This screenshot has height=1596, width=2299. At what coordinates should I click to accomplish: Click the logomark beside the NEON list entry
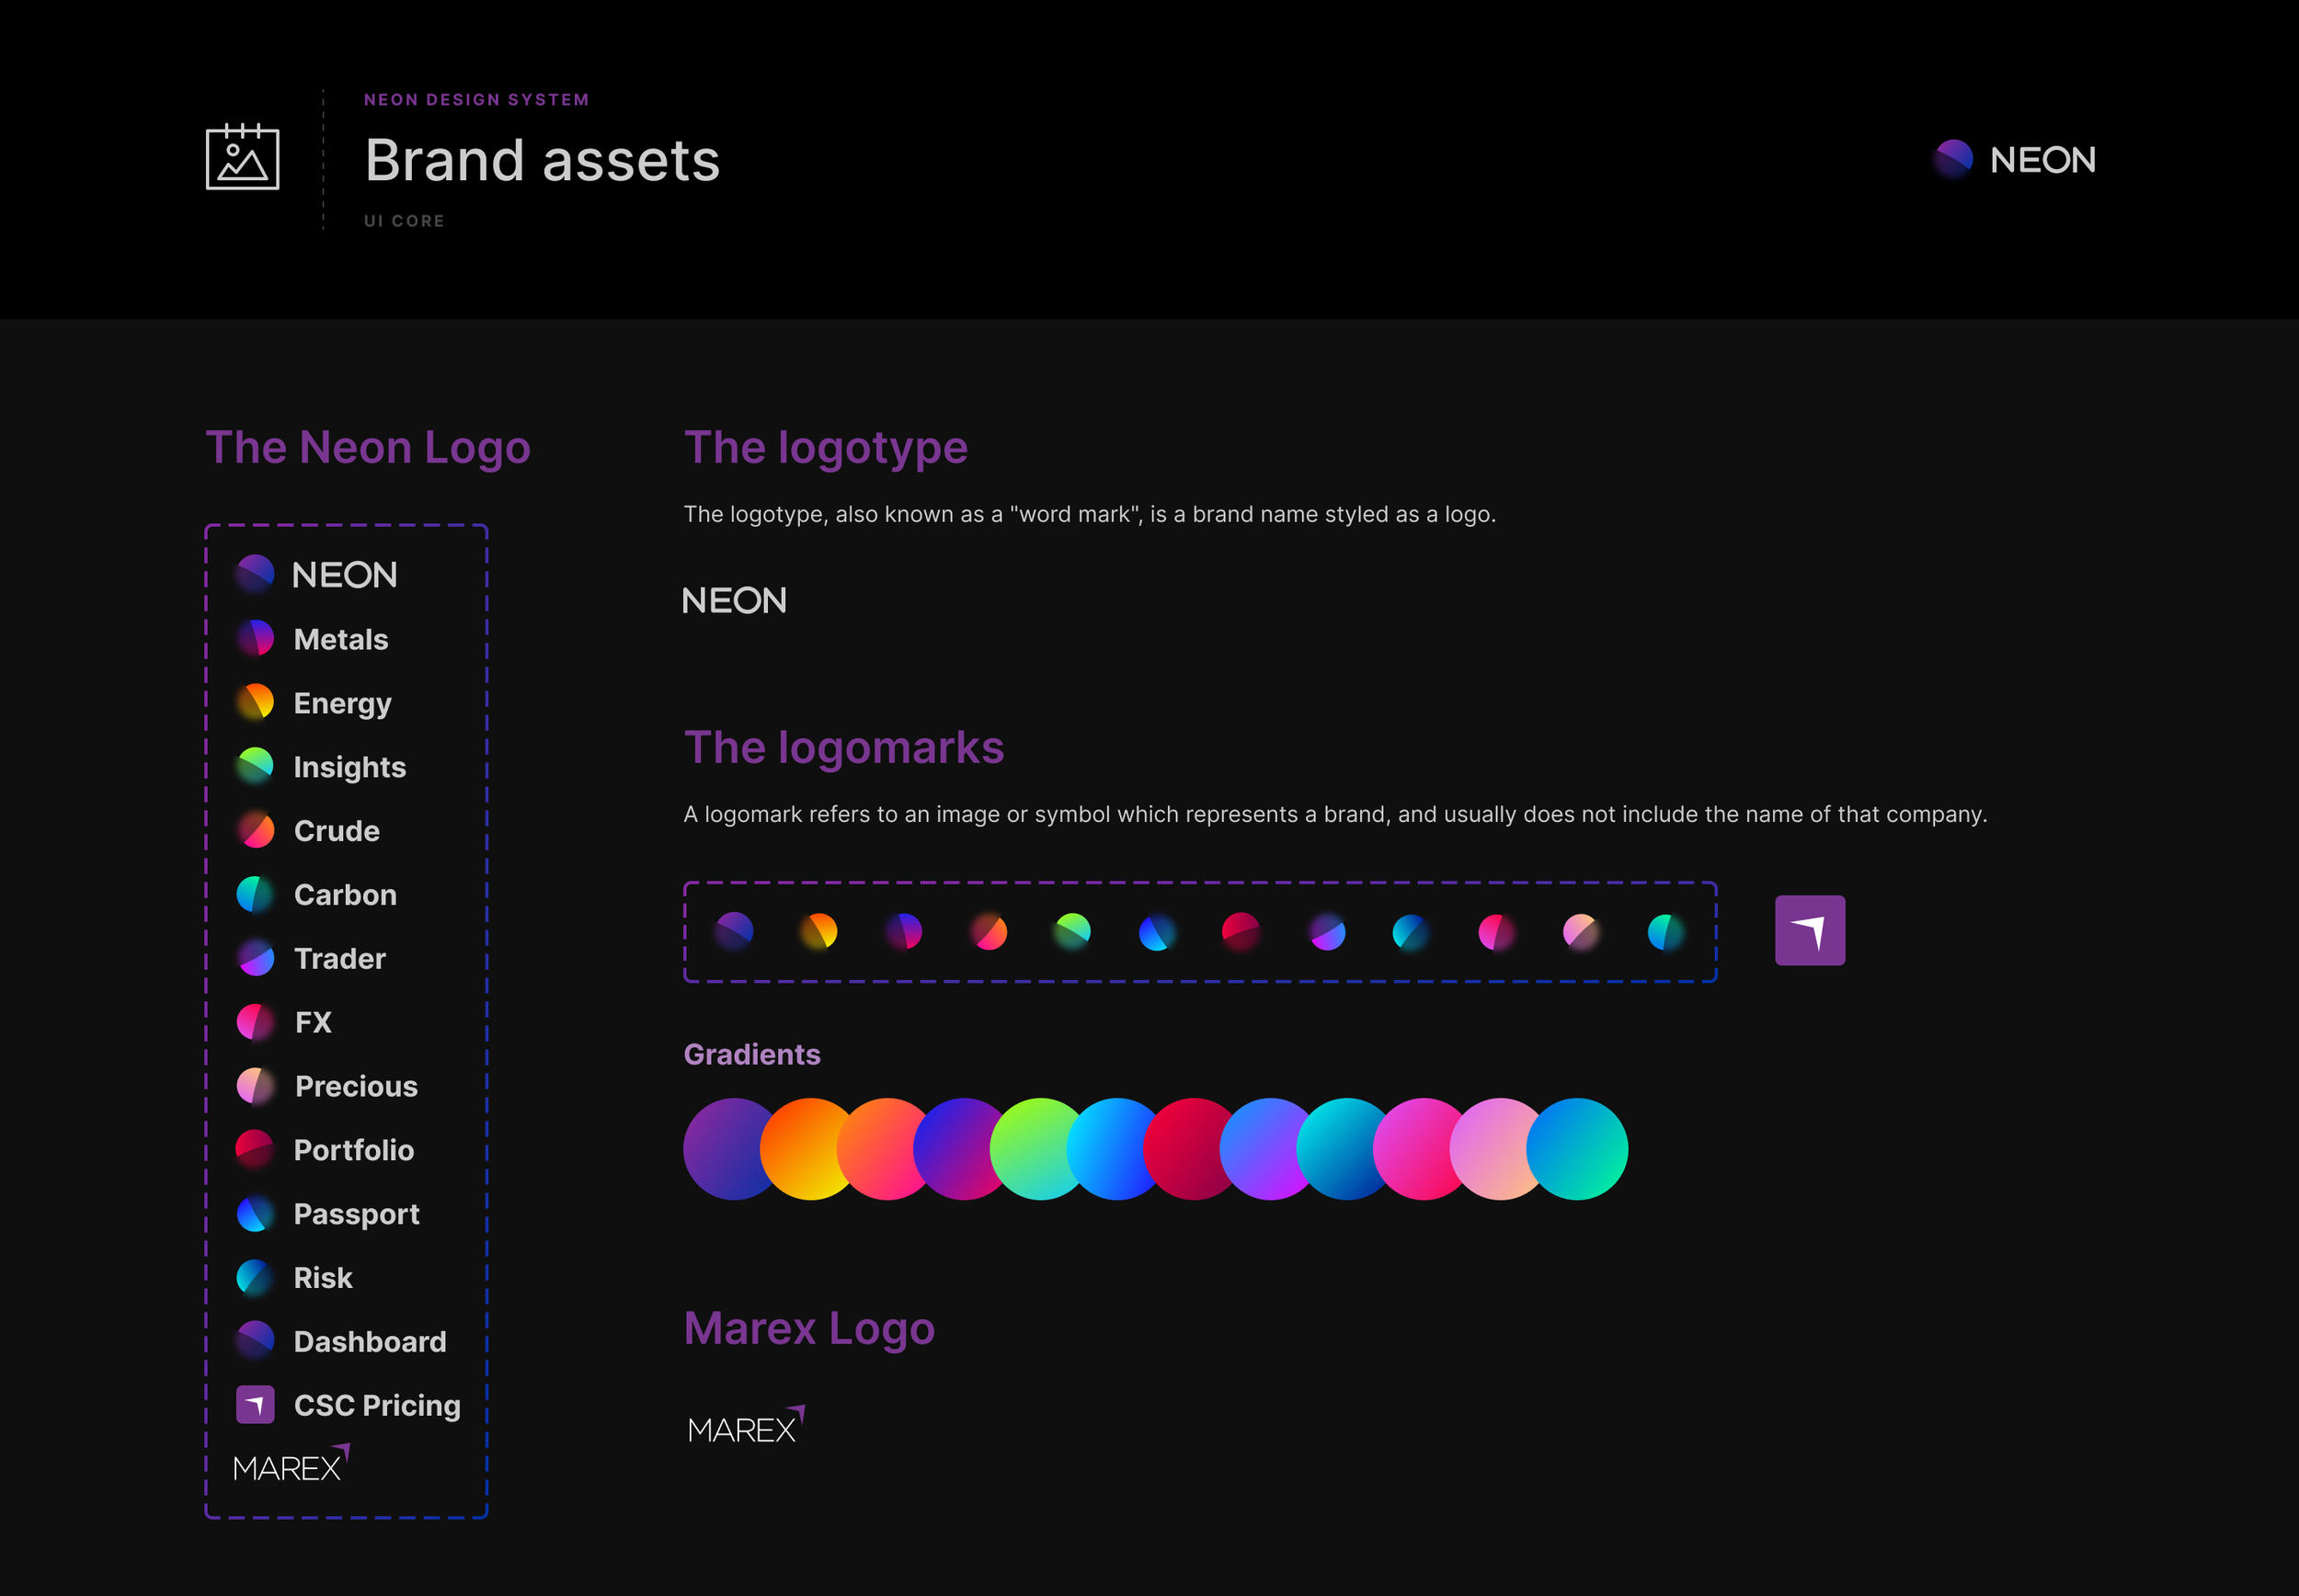[255, 574]
